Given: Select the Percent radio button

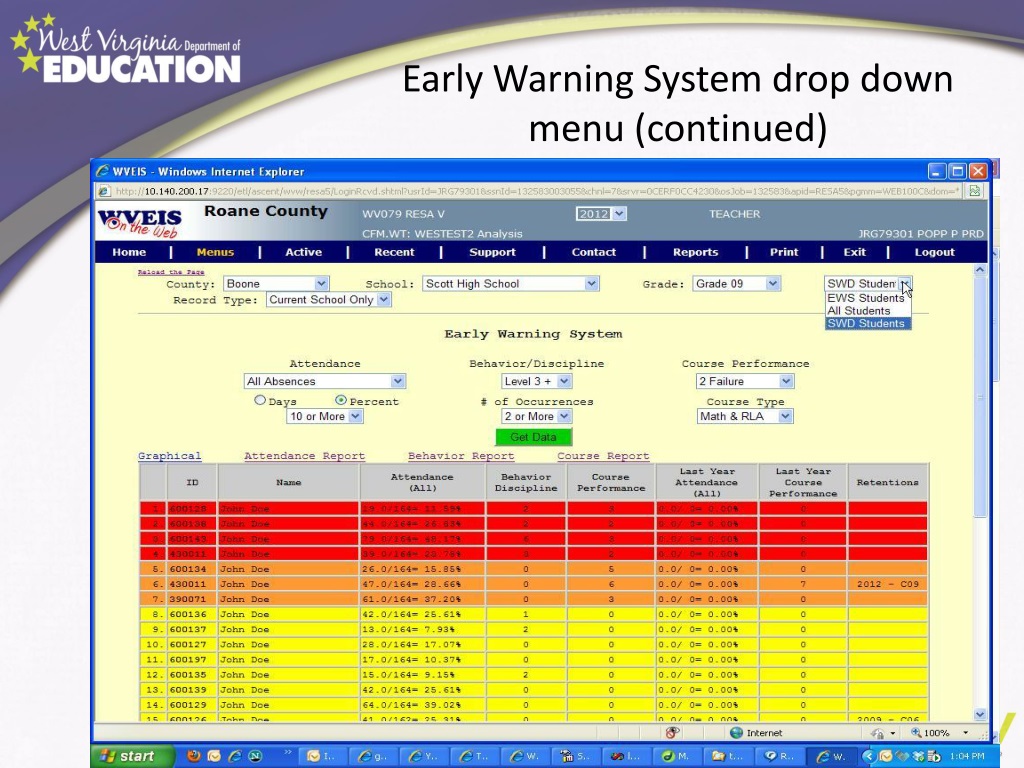Looking at the screenshot, I should pyautogui.click(x=341, y=400).
